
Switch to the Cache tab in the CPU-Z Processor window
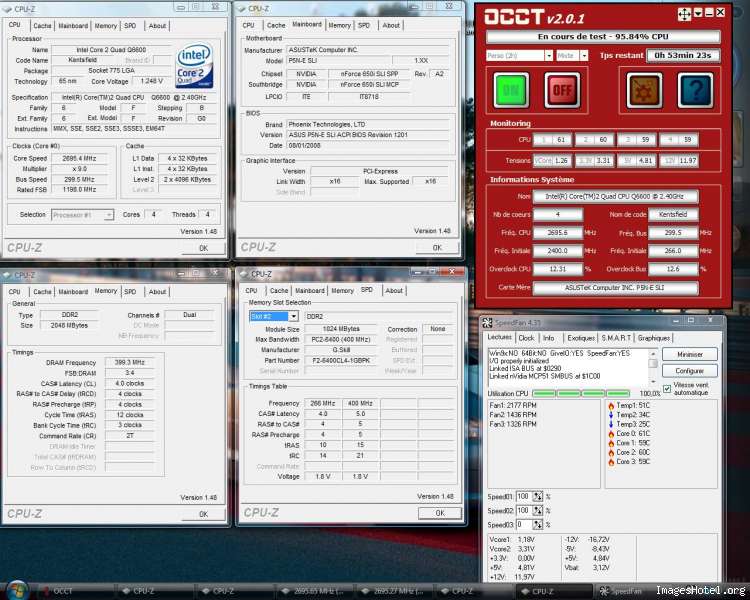[x=42, y=26]
